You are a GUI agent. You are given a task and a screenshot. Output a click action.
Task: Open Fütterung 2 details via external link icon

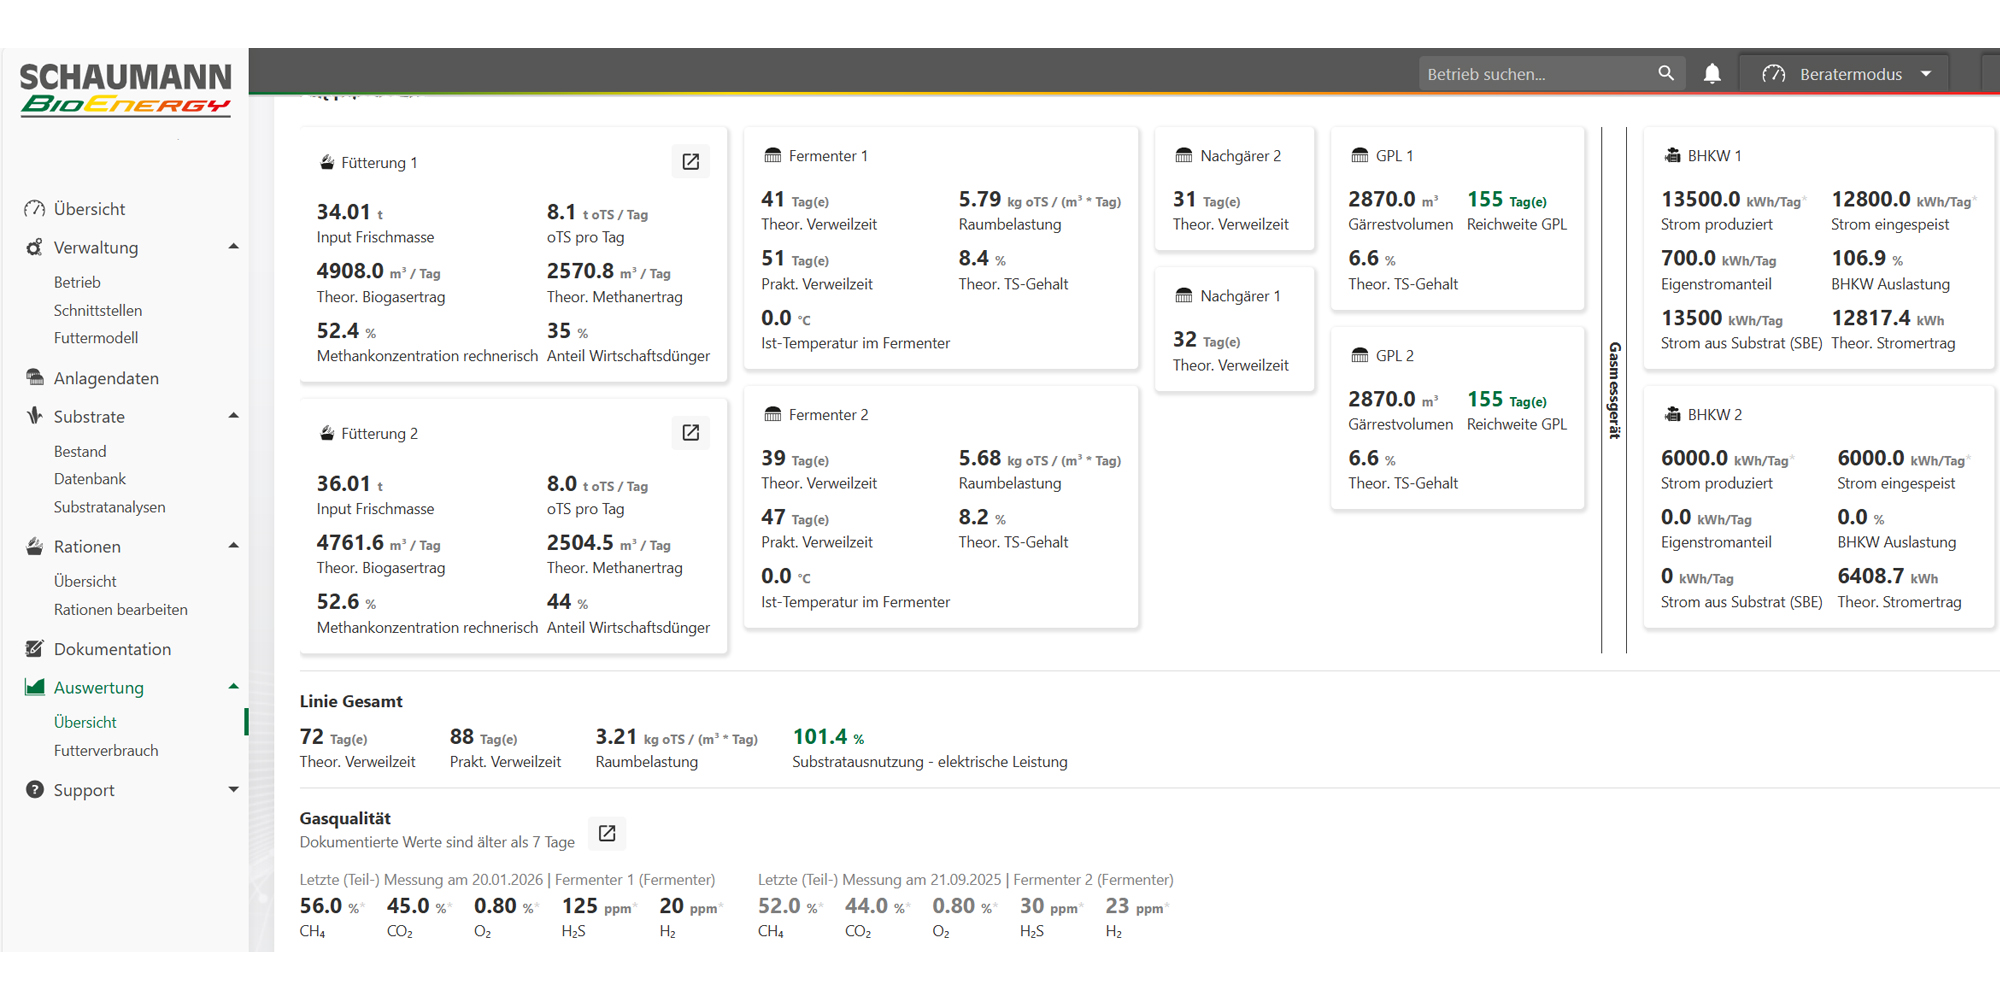click(x=690, y=433)
